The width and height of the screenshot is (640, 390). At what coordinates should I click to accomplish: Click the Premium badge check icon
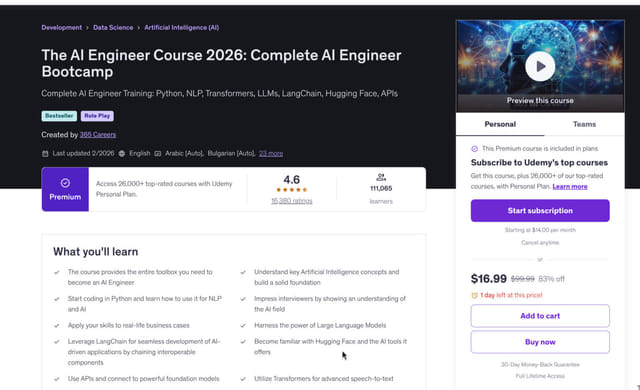click(x=65, y=183)
